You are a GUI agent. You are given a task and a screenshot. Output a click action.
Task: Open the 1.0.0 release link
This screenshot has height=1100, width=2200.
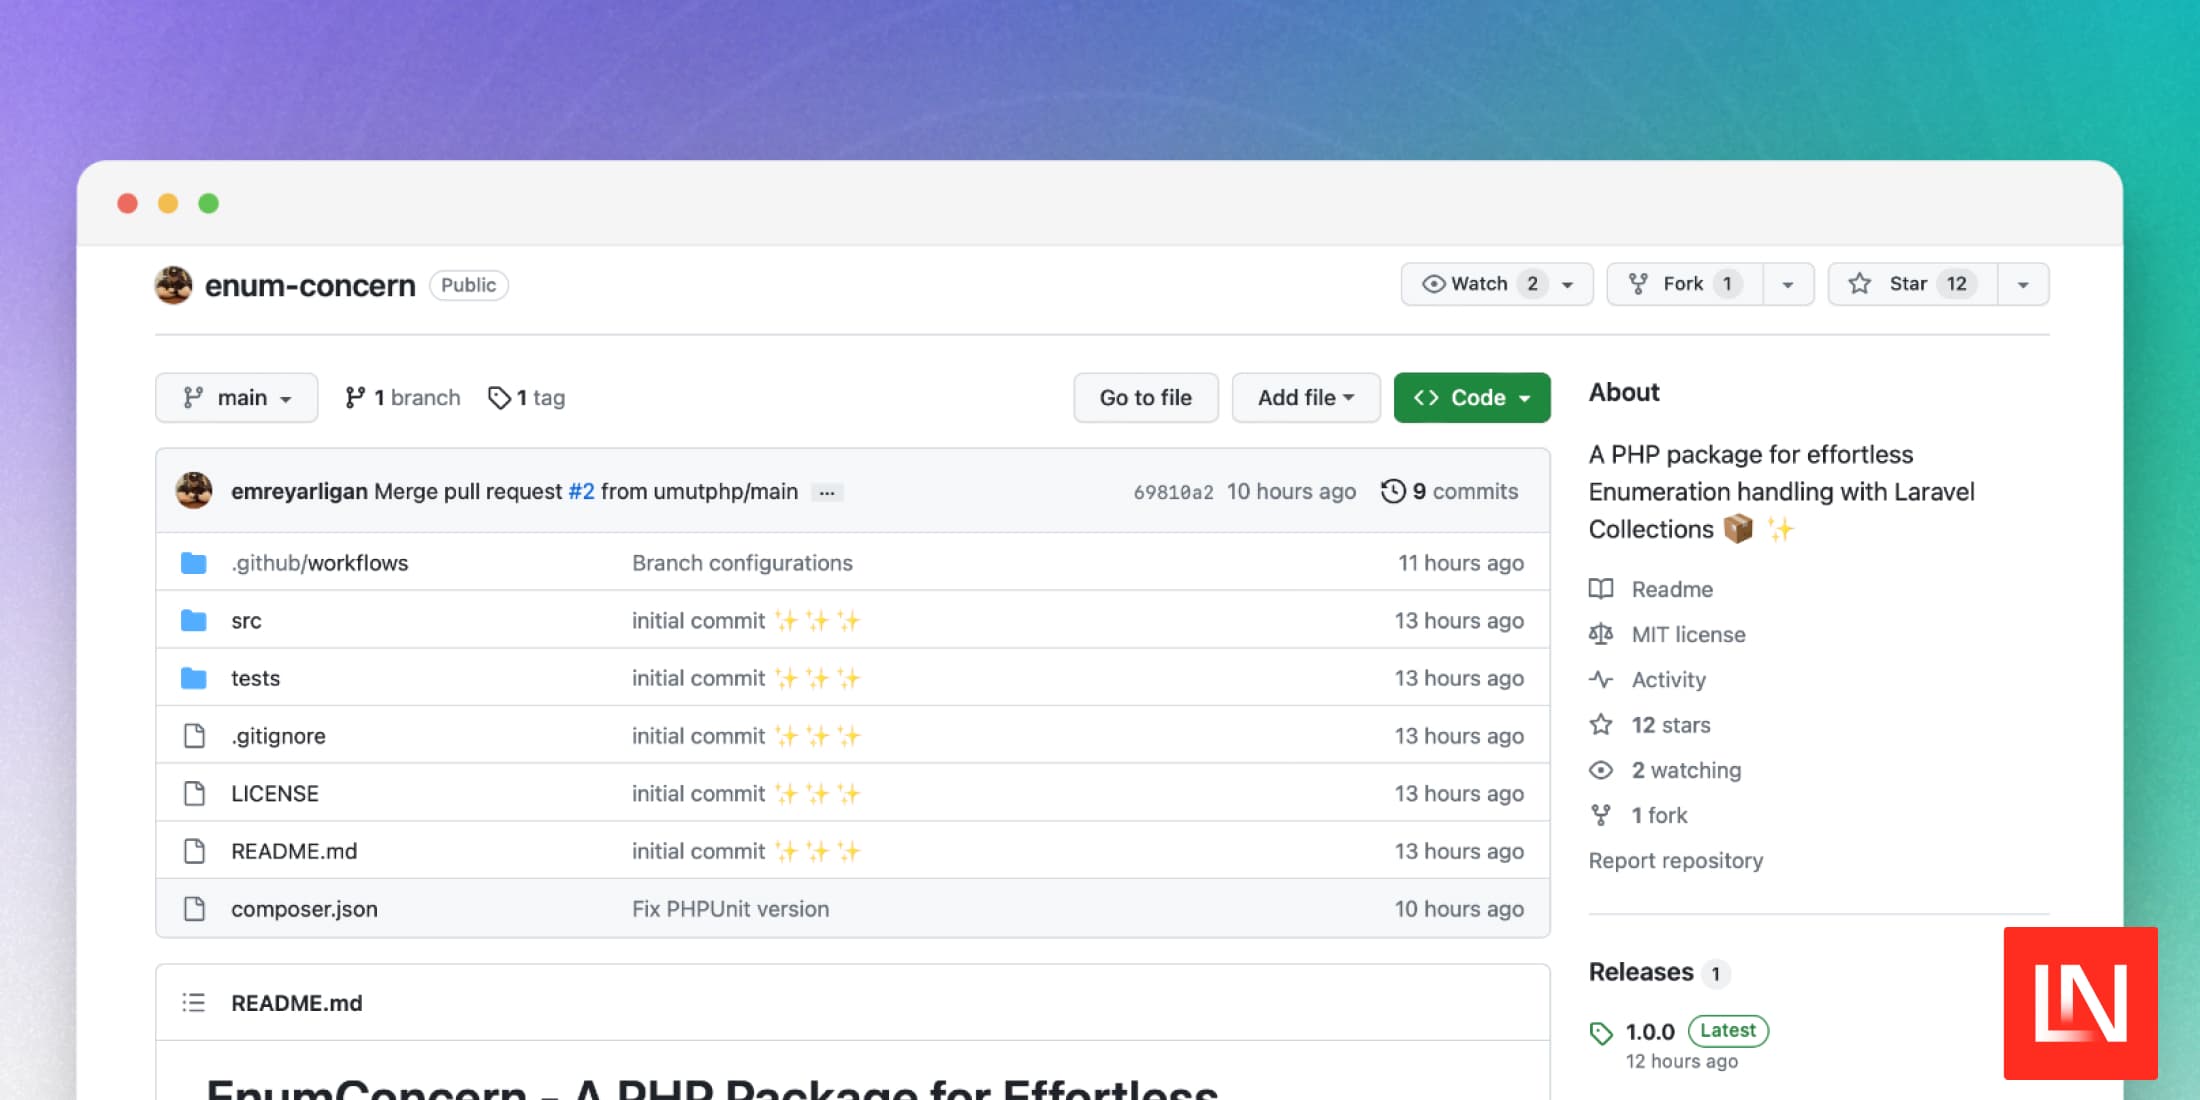pos(1650,1032)
